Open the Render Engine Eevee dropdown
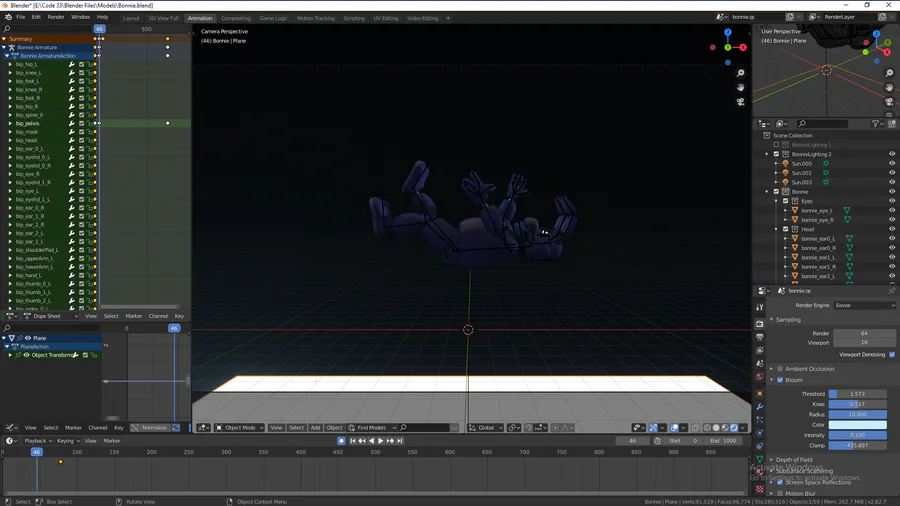 pos(864,305)
